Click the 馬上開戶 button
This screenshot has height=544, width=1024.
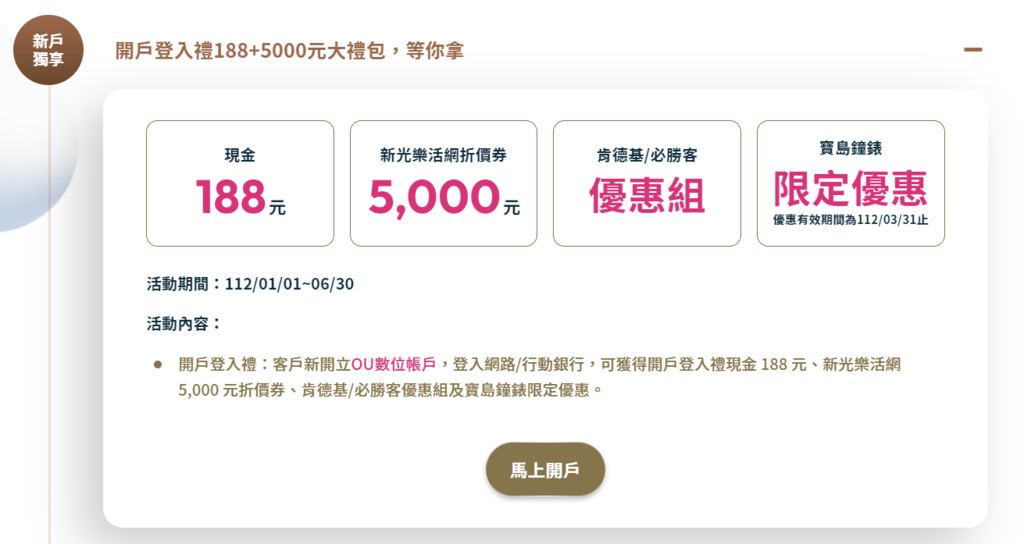coord(545,470)
